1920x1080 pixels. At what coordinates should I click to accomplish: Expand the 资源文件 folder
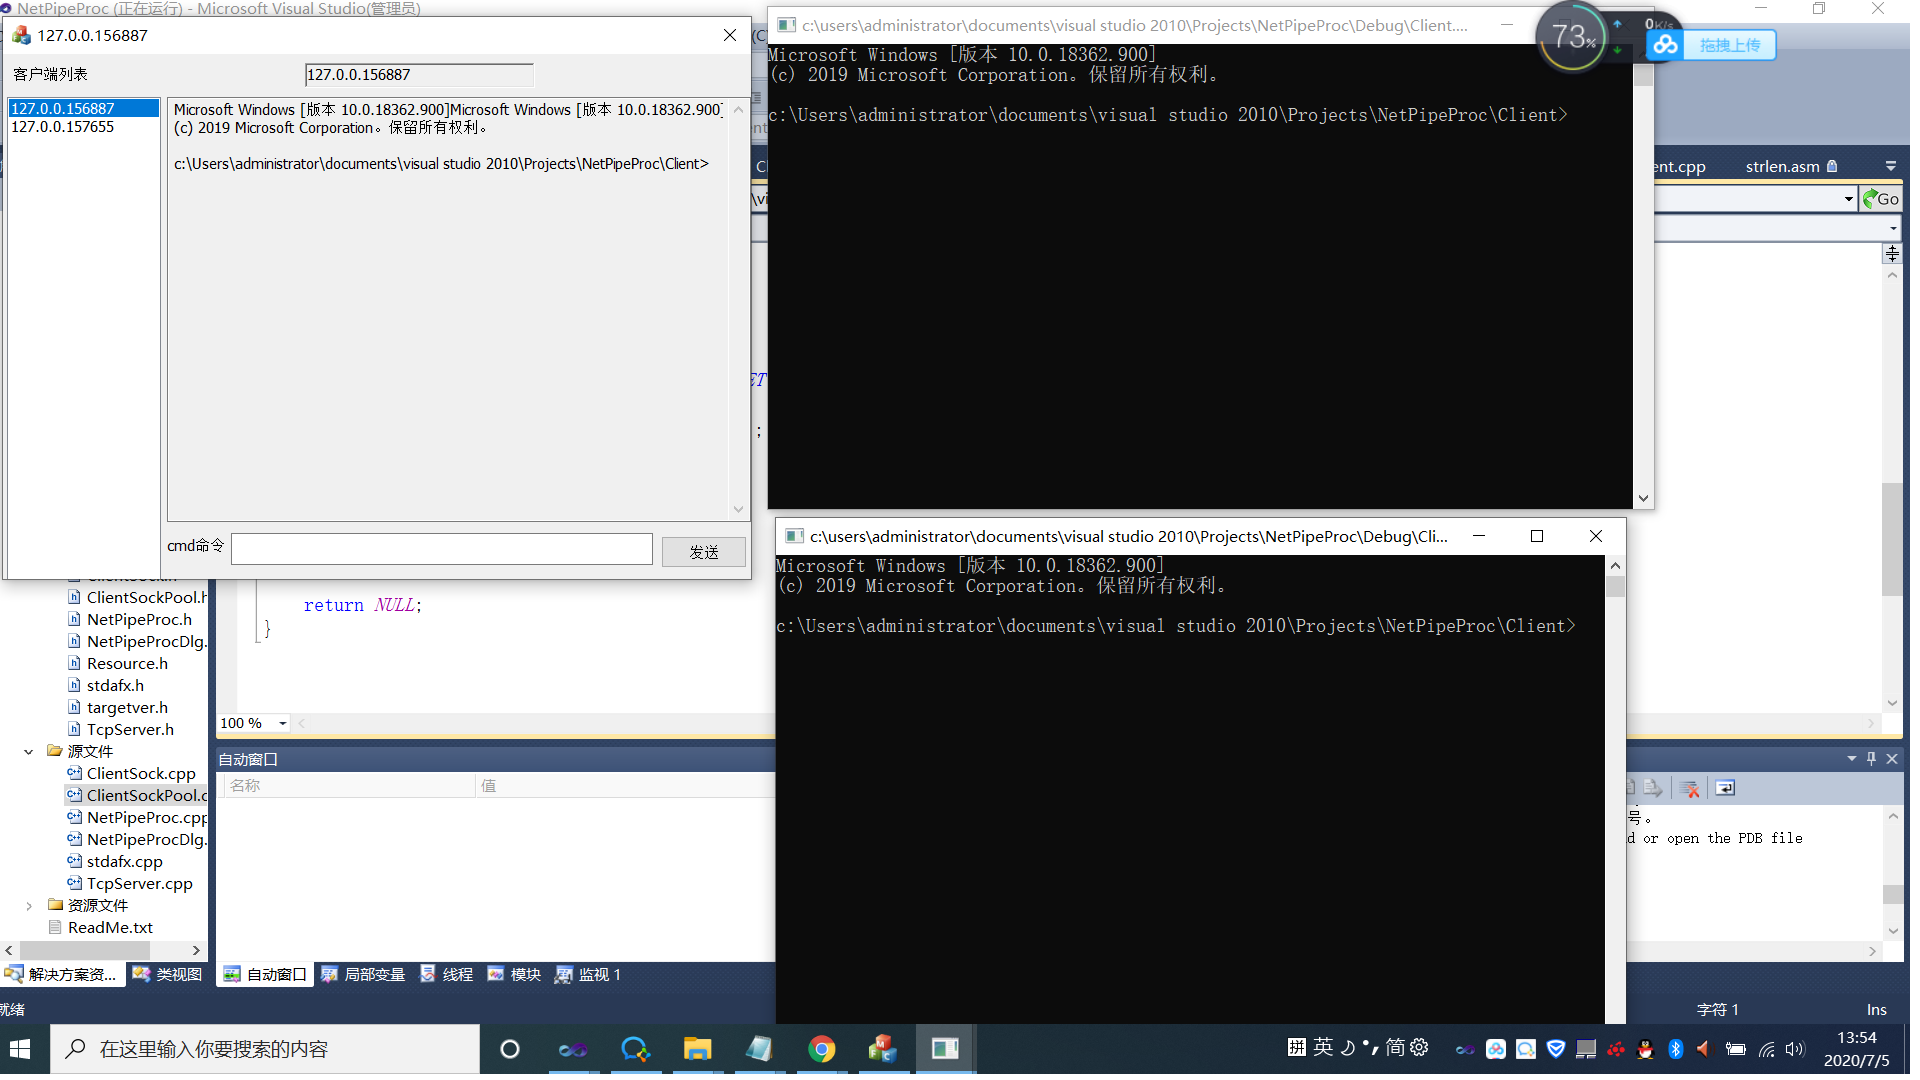coord(28,905)
